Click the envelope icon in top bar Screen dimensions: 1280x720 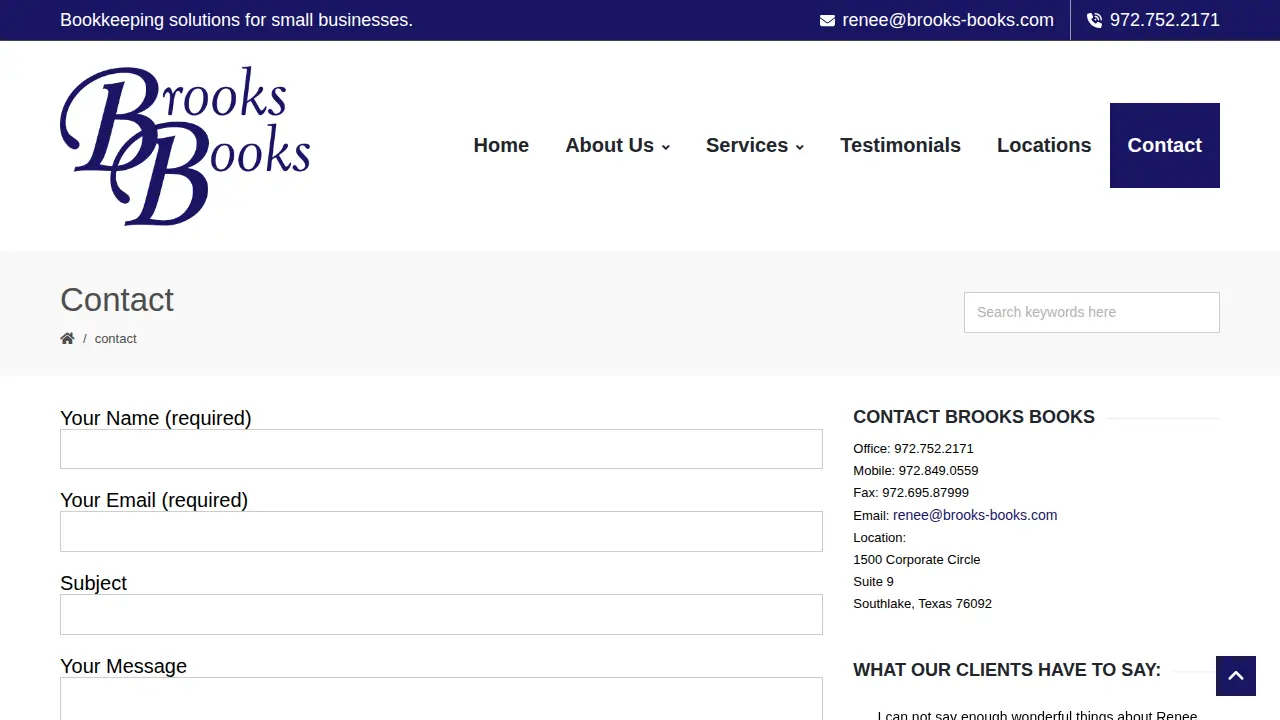[827, 20]
